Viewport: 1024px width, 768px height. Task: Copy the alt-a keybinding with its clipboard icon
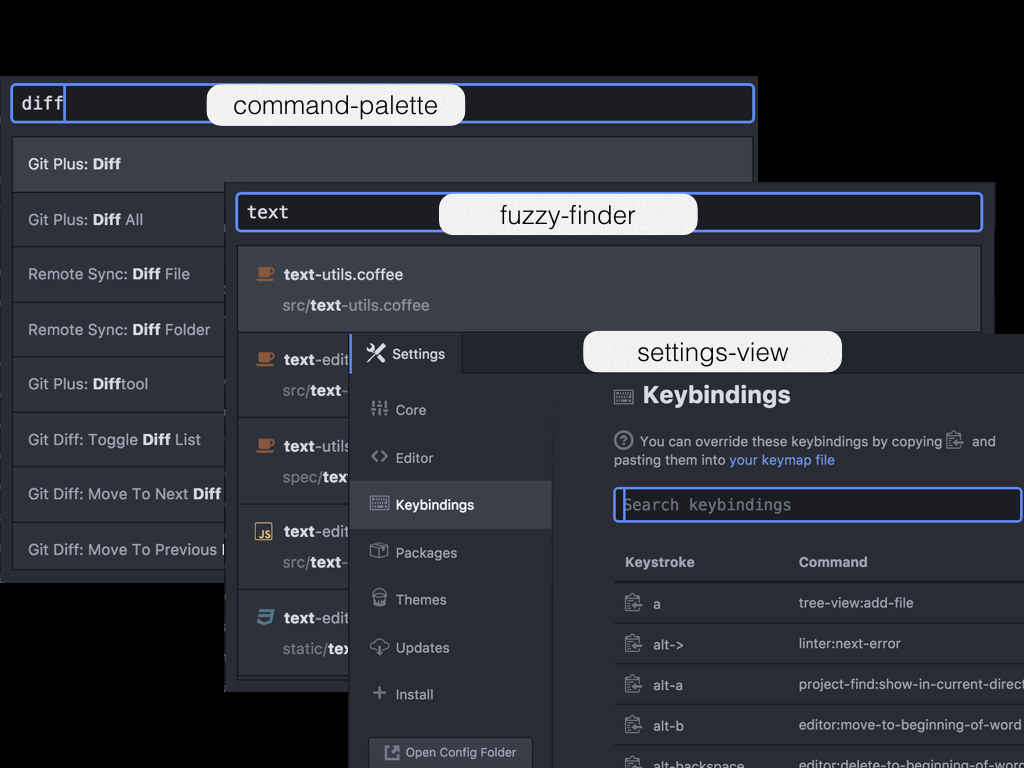(x=633, y=684)
